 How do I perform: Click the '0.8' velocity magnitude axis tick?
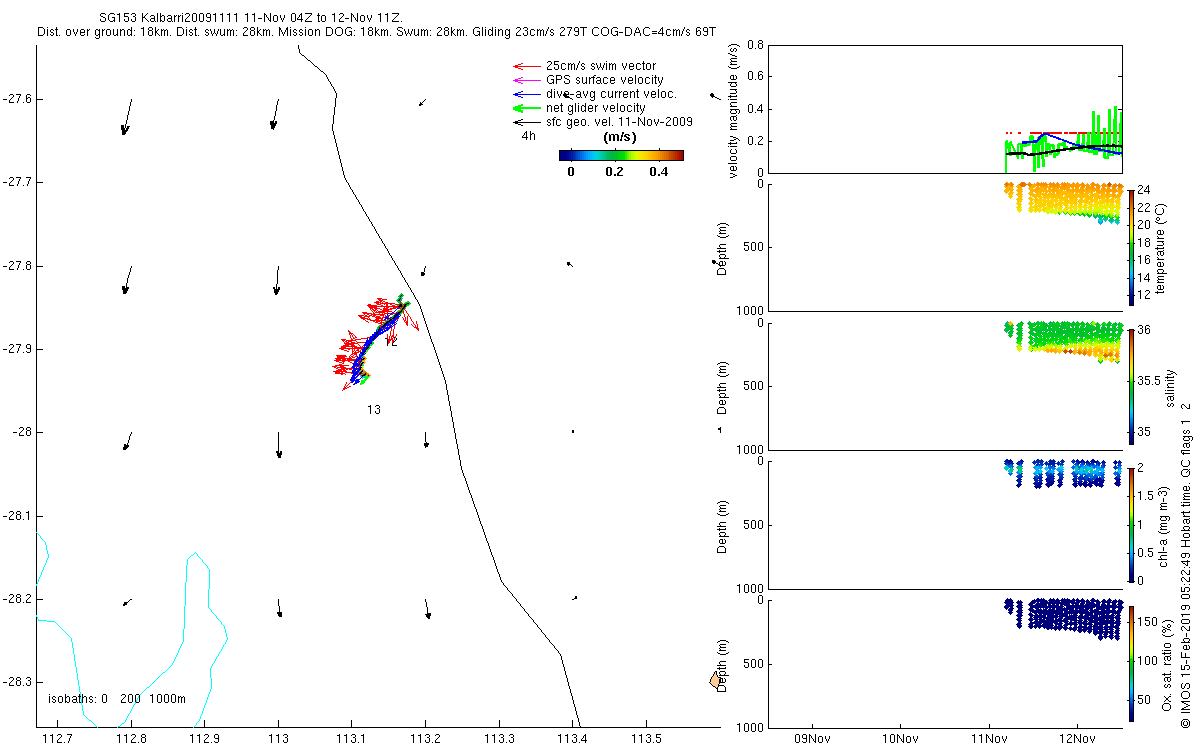(755, 45)
